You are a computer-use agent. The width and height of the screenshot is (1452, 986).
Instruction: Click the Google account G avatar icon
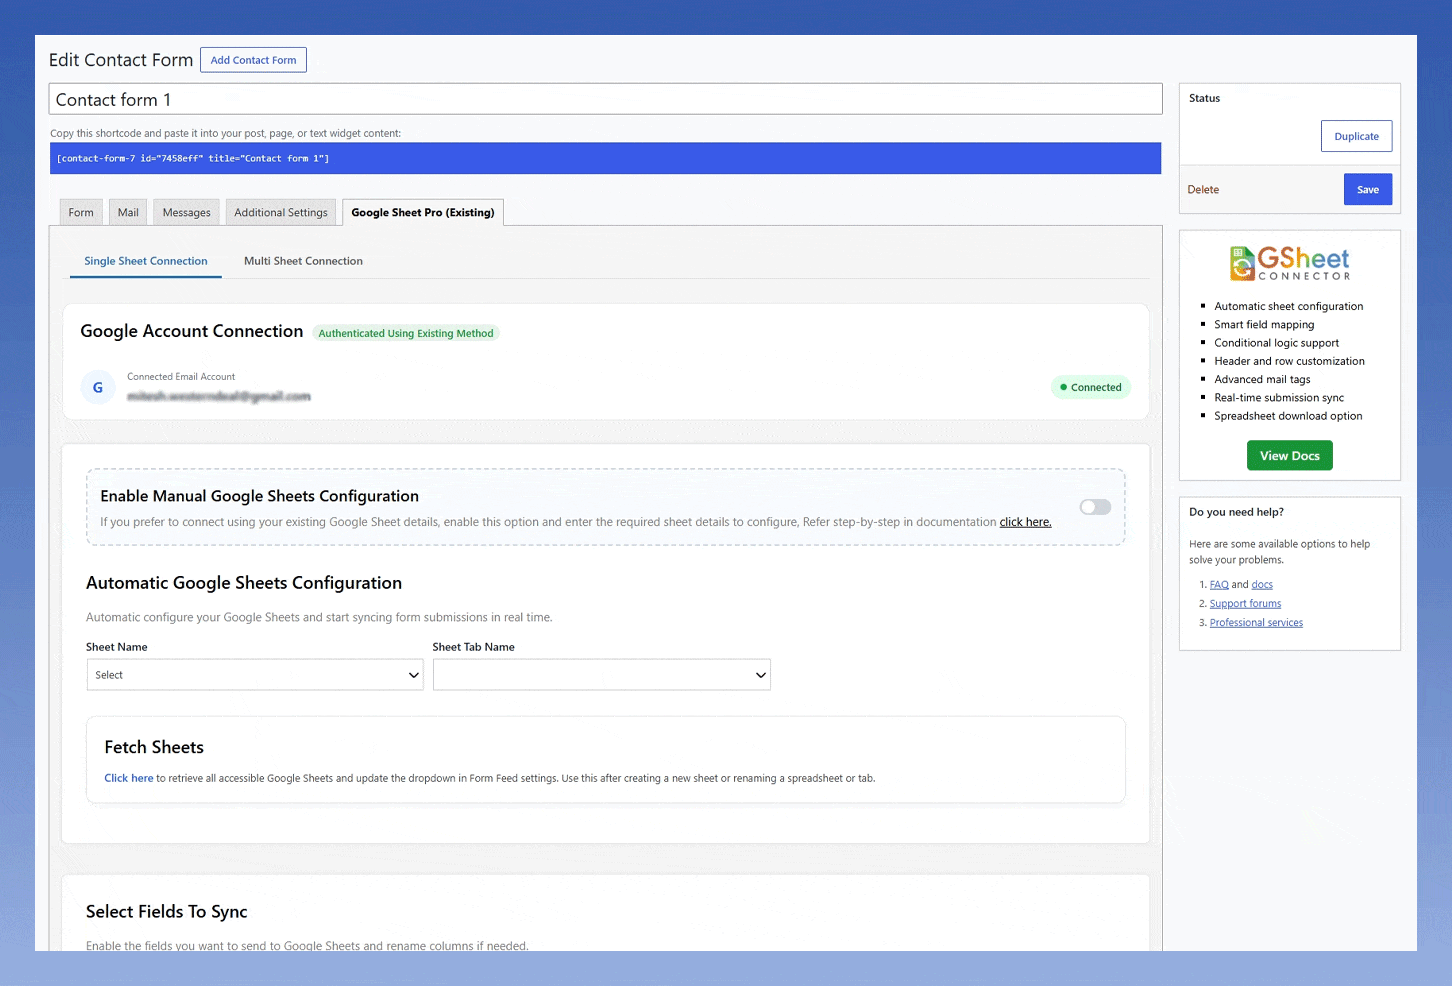click(x=98, y=388)
